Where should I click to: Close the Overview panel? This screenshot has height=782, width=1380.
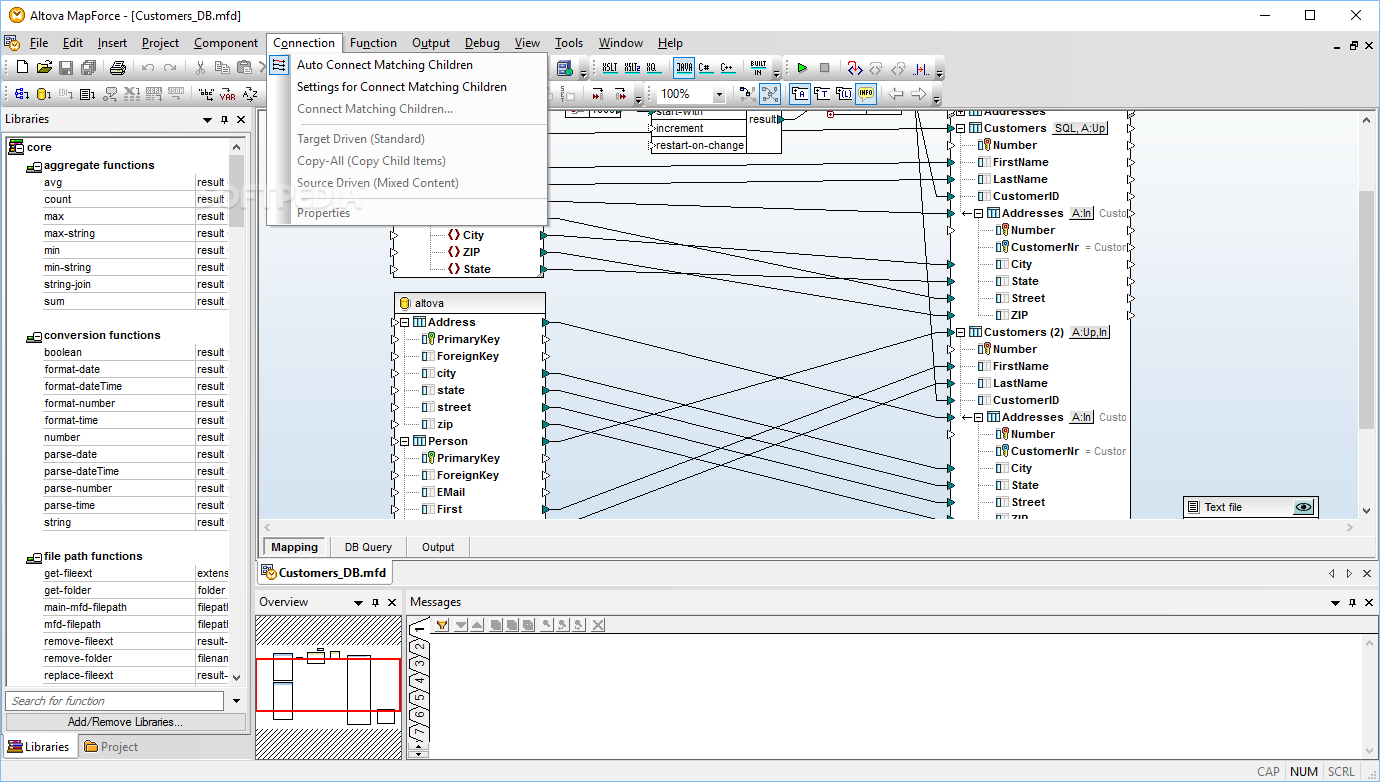click(x=392, y=603)
